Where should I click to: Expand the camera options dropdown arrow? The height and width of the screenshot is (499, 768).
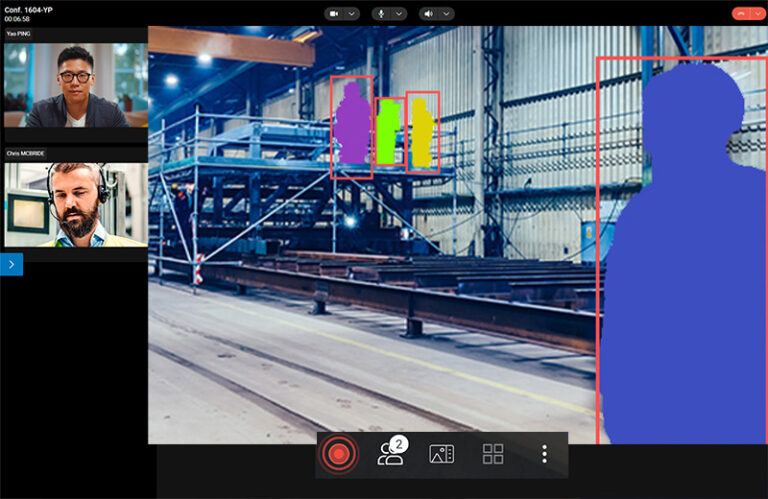click(351, 14)
